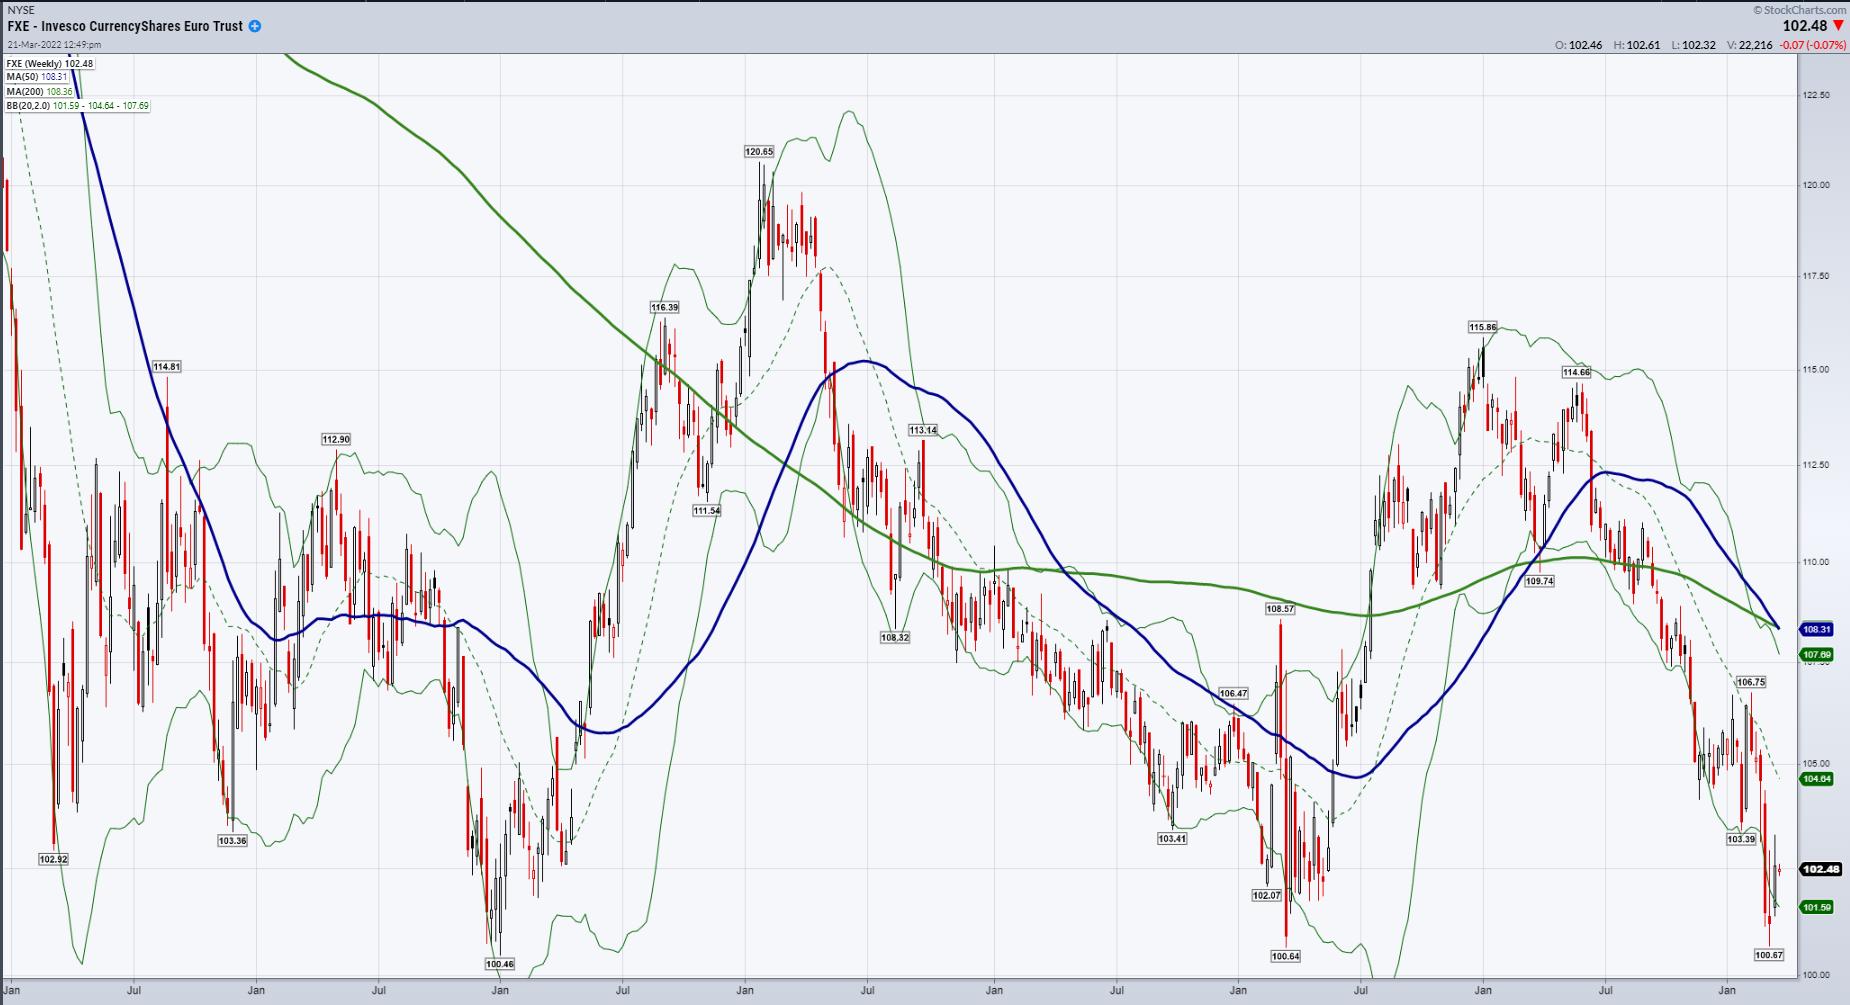The height and width of the screenshot is (1005, 1850).
Task: Click the MA(200) legend entry
Action: pyautogui.click(x=39, y=91)
